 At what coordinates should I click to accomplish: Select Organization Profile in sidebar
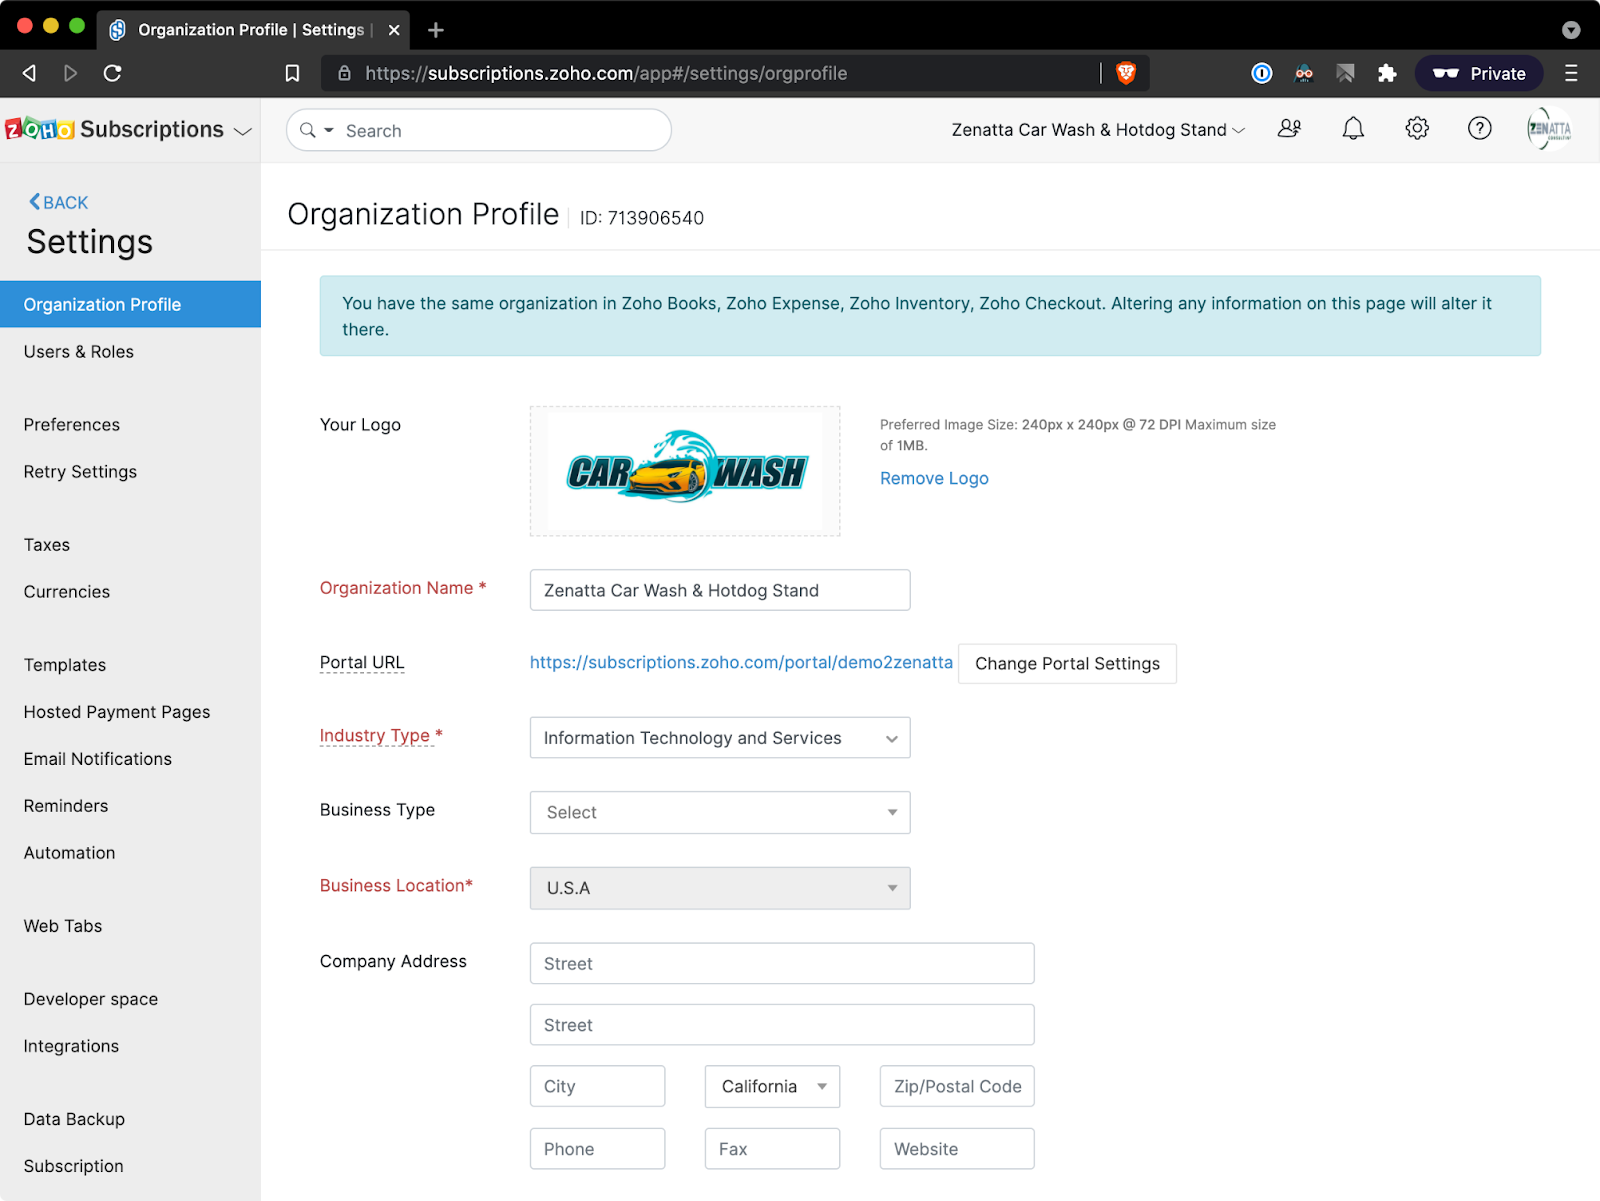[130, 304]
